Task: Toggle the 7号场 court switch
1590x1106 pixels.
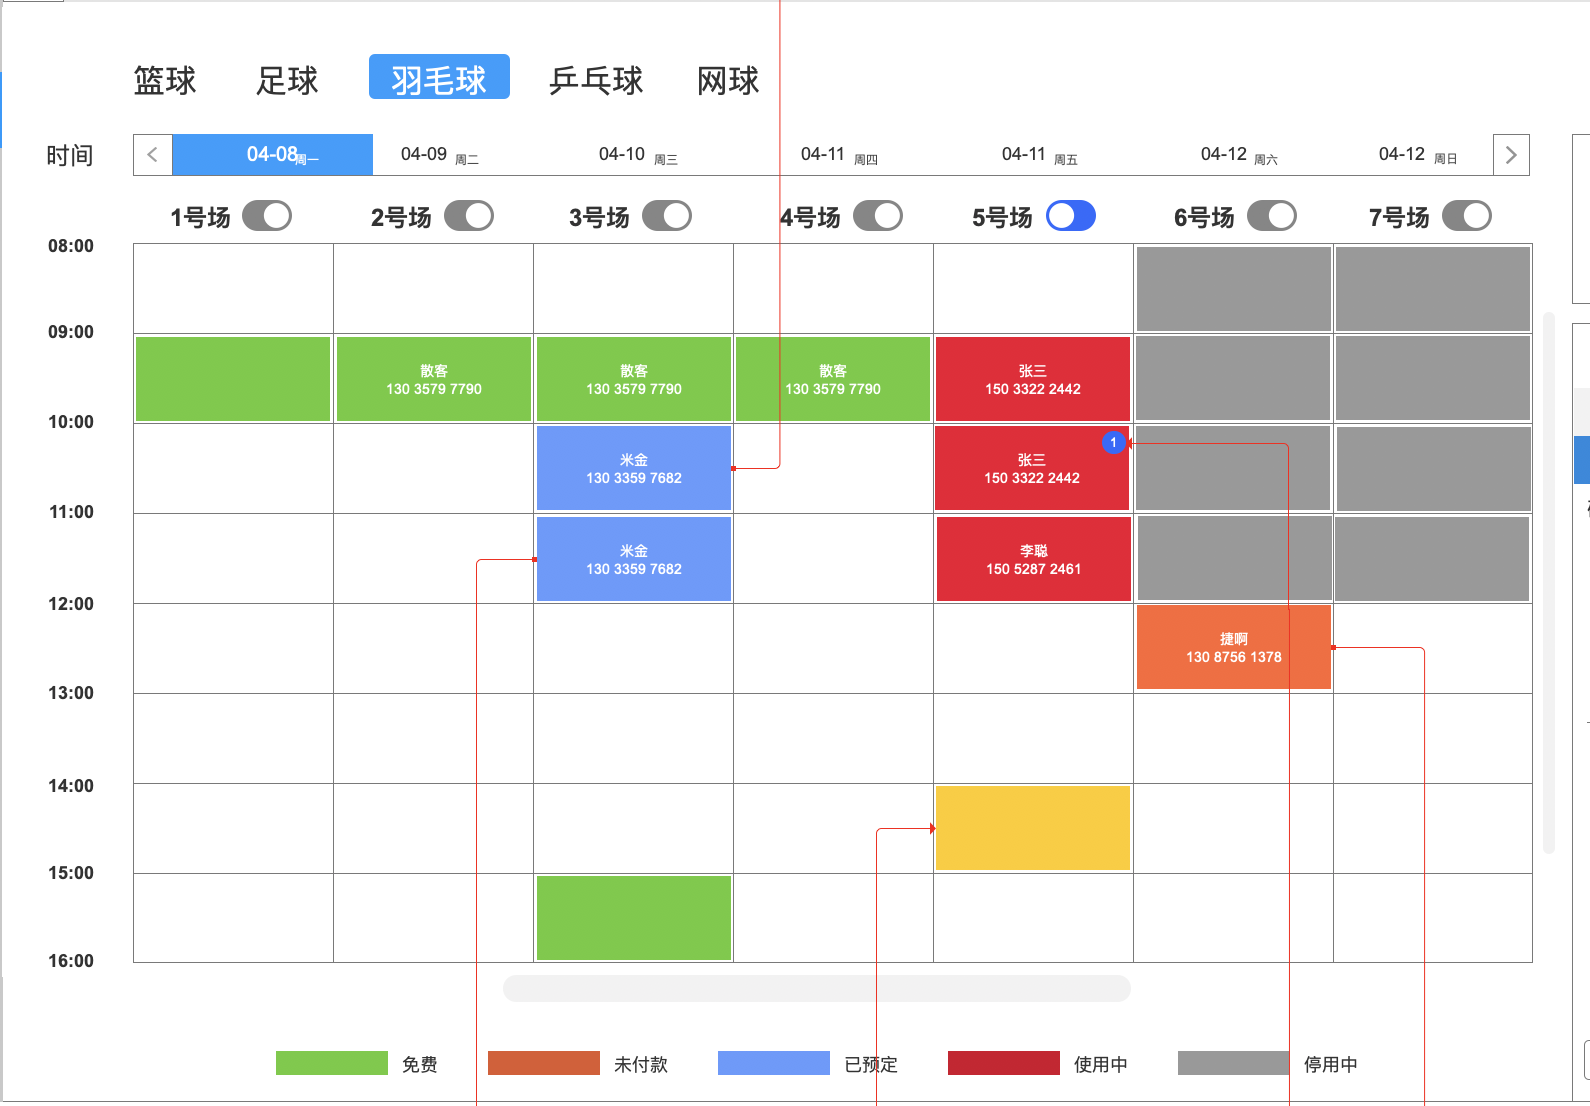Action: click(1466, 216)
